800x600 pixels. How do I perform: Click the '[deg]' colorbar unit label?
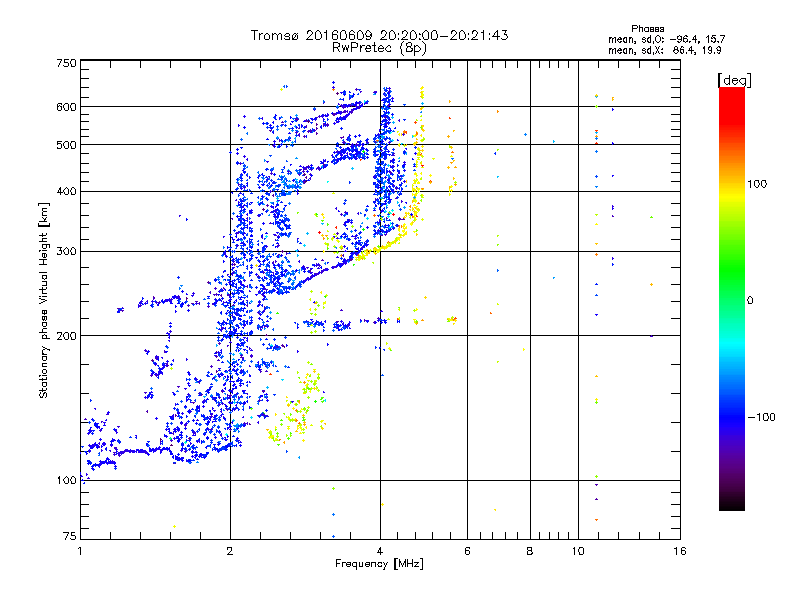pyautogui.click(x=734, y=80)
